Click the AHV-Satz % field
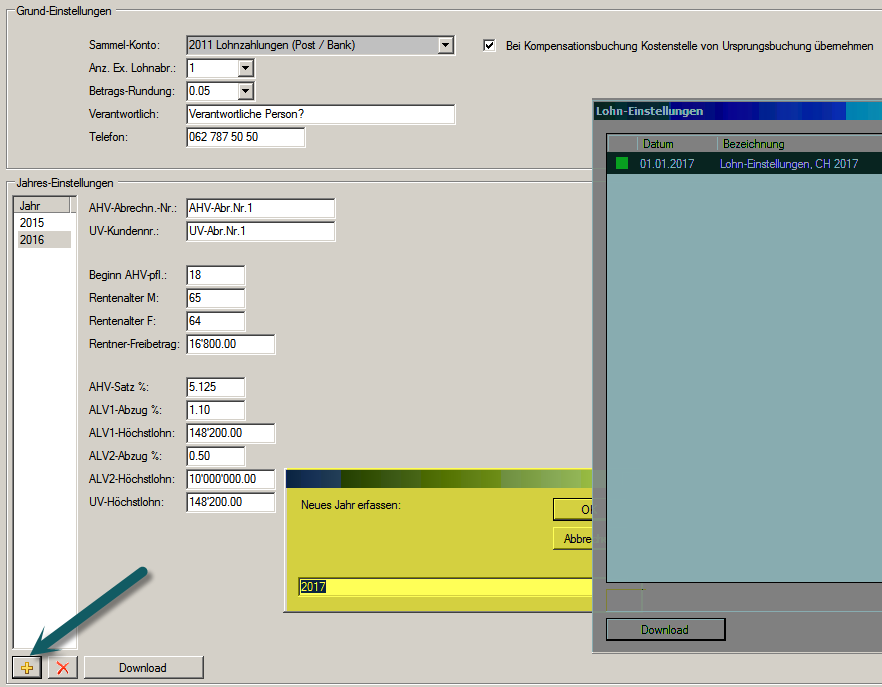Screen dimensions: 882x687 pos(215,387)
